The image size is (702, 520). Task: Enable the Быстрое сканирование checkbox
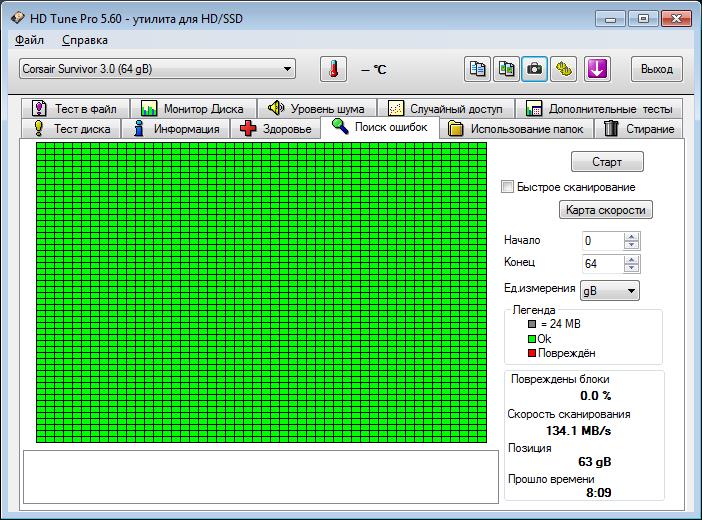click(508, 187)
